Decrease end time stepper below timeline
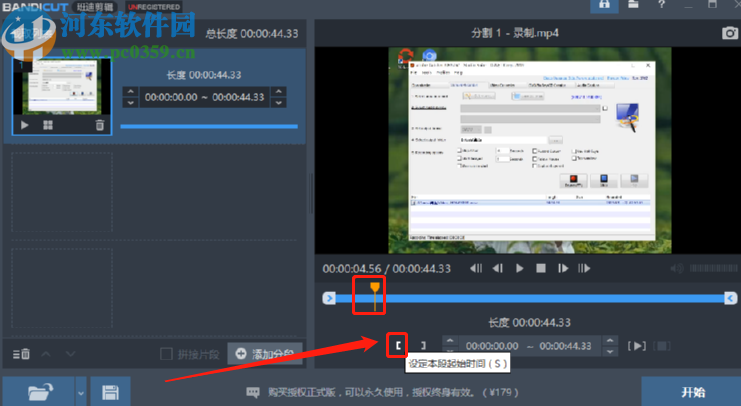This screenshot has height=406, width=741. click(610, 352)
